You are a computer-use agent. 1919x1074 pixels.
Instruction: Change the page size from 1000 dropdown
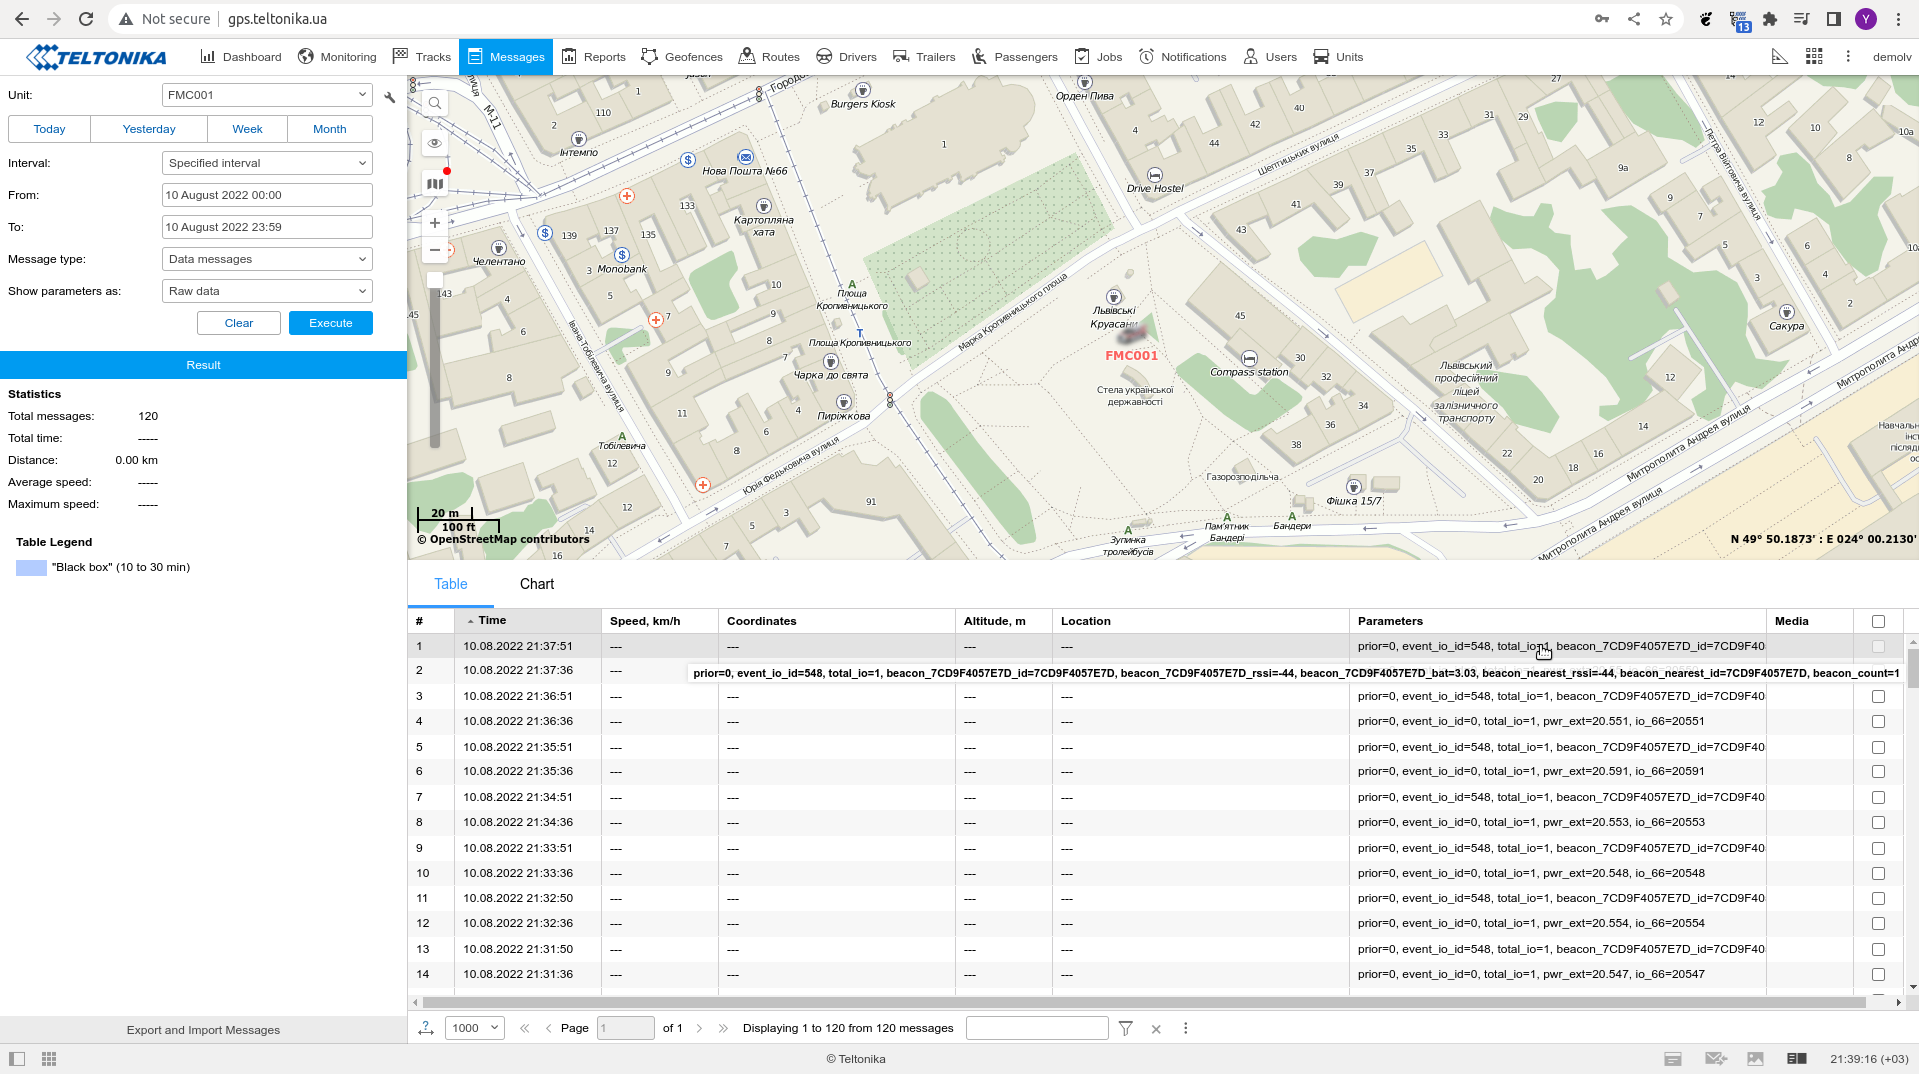(x=473, y=1027)
